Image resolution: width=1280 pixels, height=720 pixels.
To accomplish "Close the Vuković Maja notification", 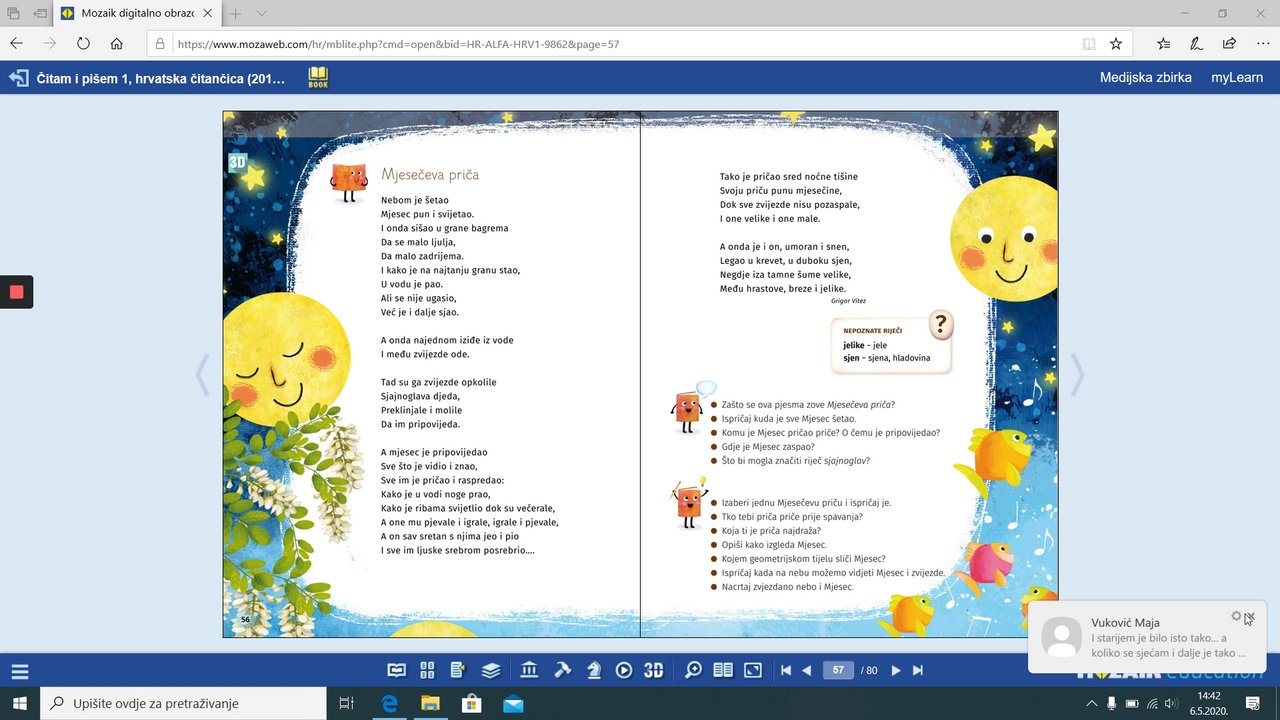I will (x=1250, y=617).
